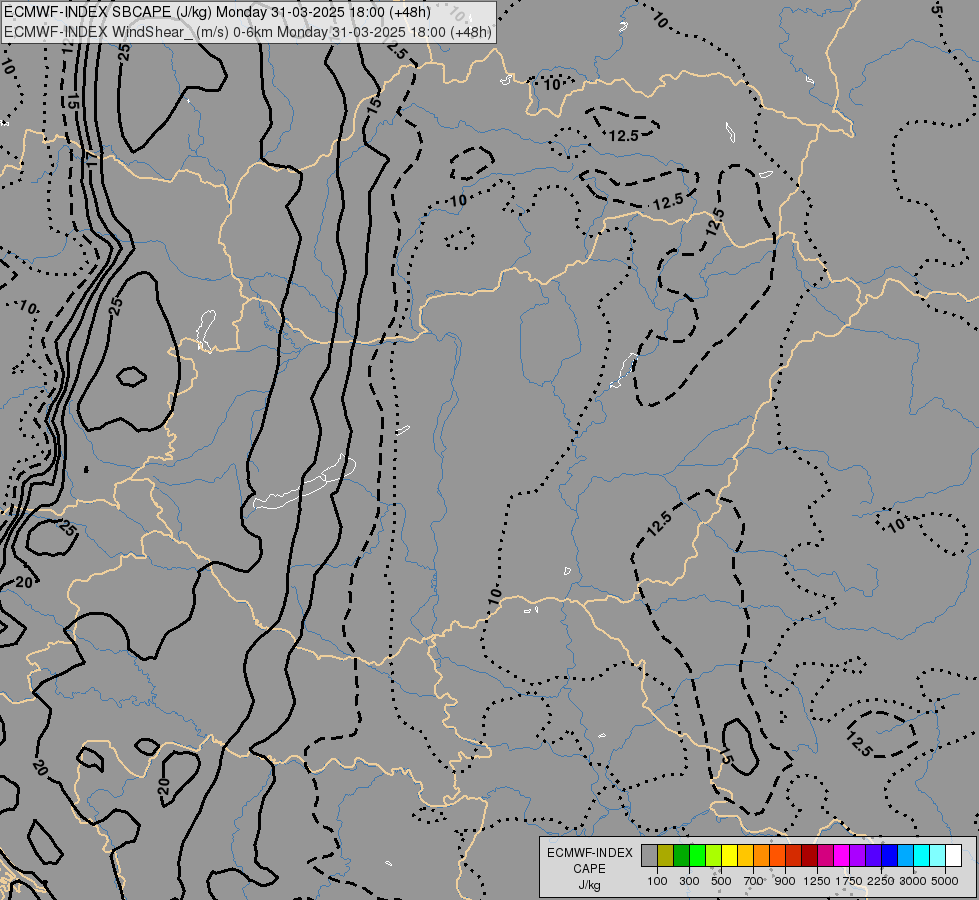Viewport: 979px width, 900px height.
Task: Click the legend value 5000
Action: [945, 881]
